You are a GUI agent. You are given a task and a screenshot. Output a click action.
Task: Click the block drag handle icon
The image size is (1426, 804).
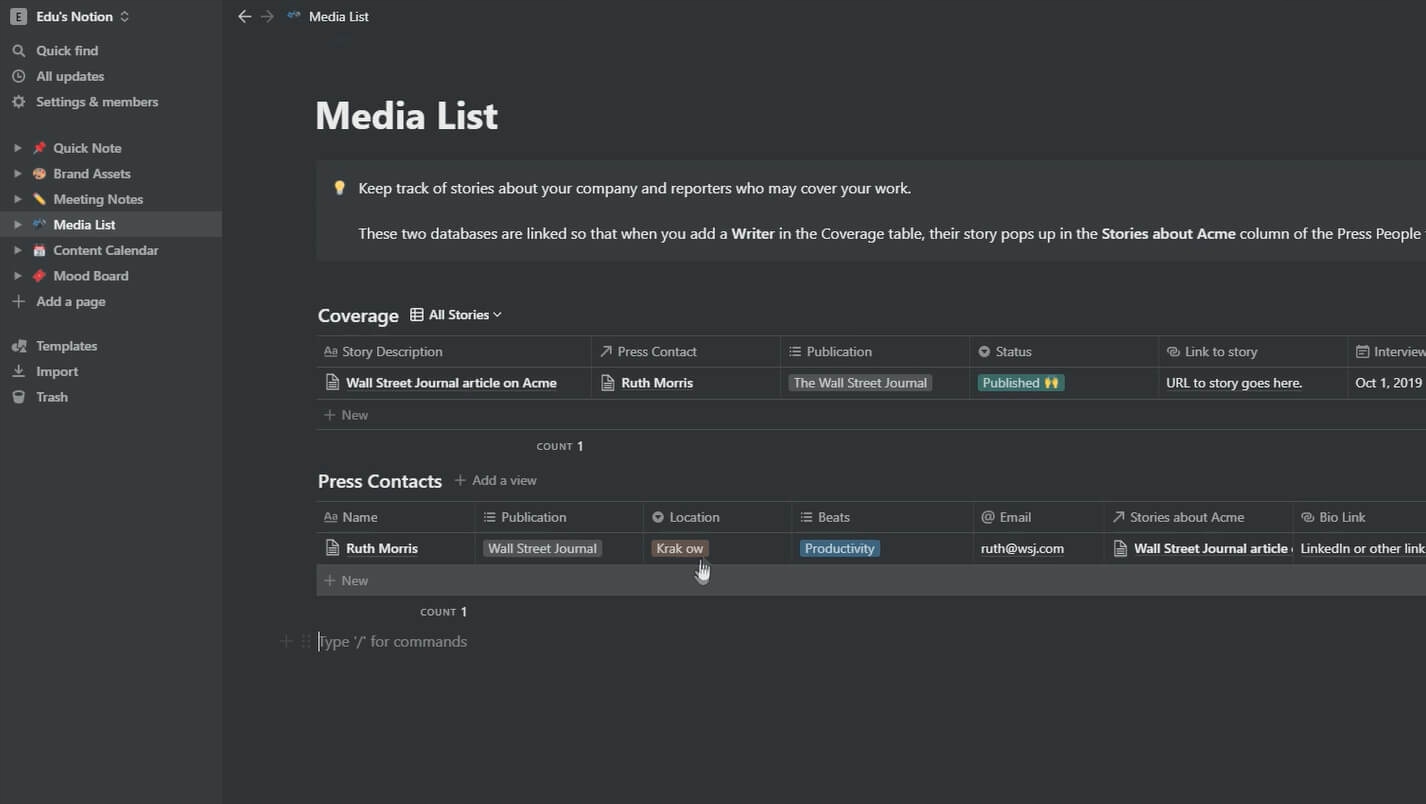(306, 642)
